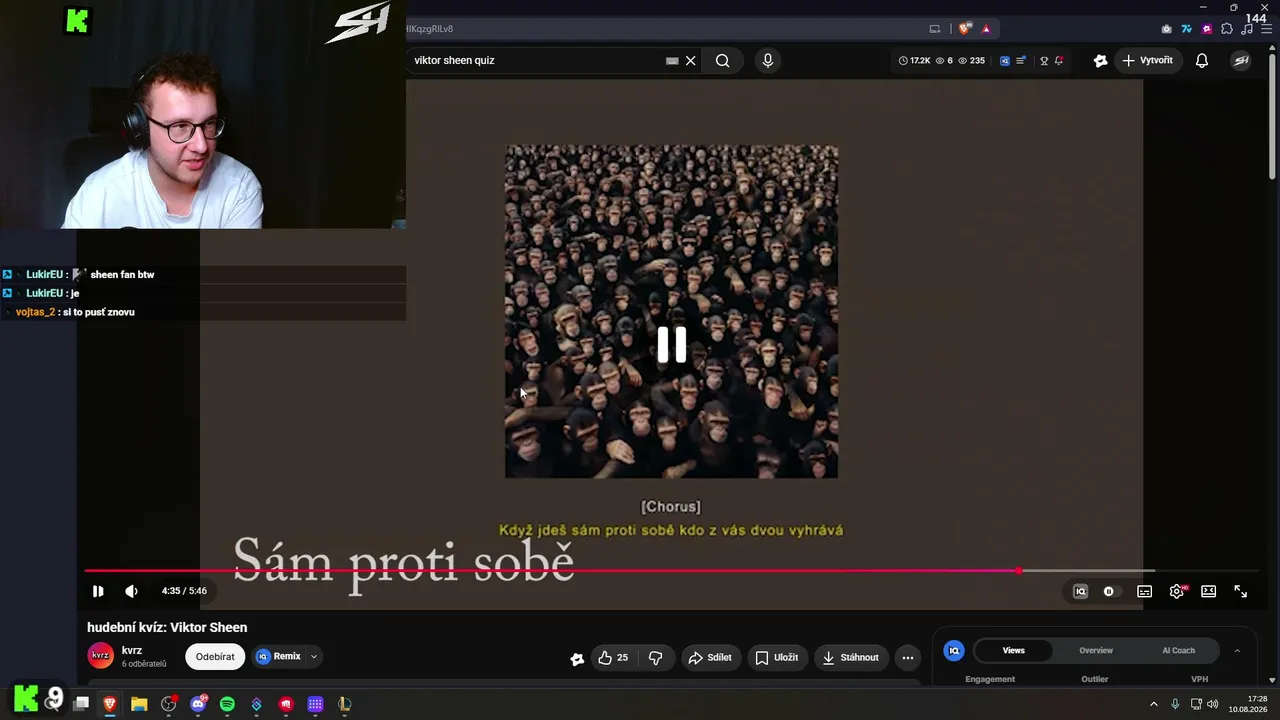Like the video with thumbs up
The height and width of the screenshot is (720, 1280).
613,657
